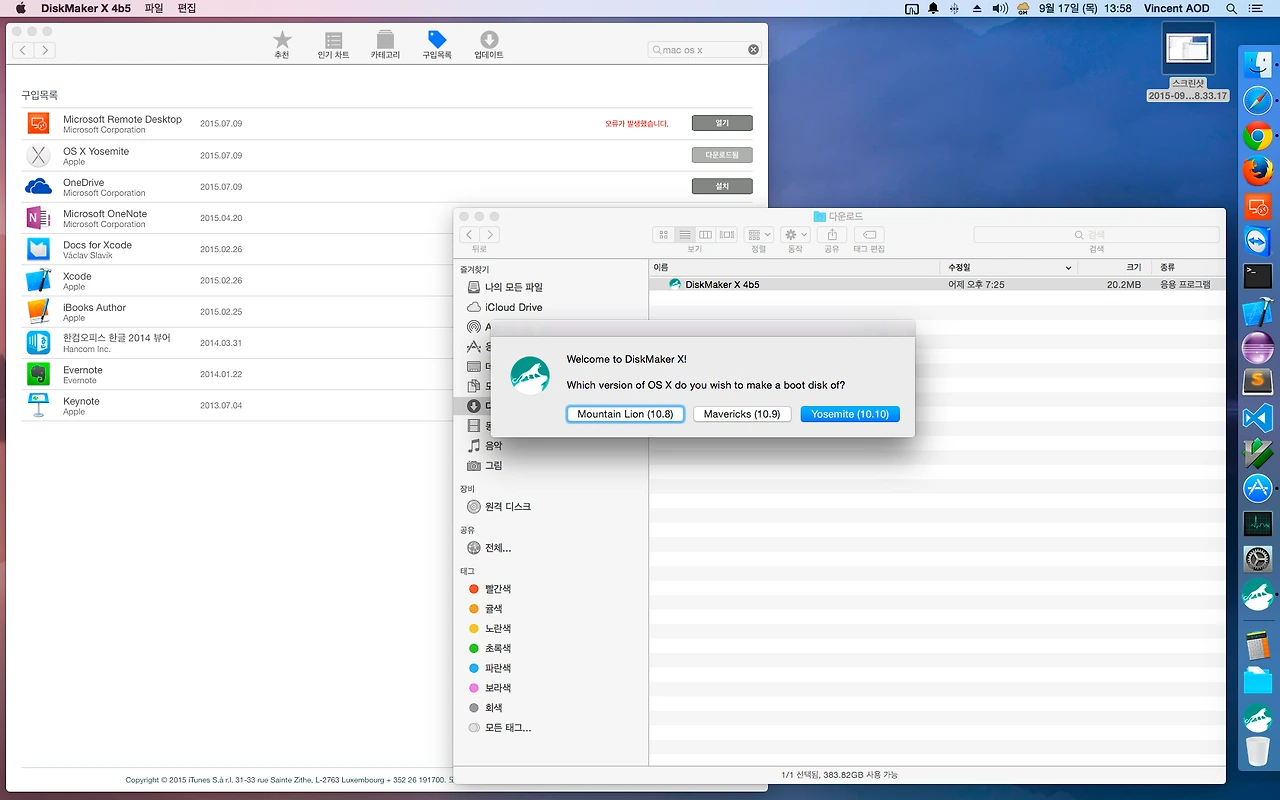Screen dimensions: 1280x800
Task: Toggle sort order on 수정일 column header
Action: pyautogui.click(x=1009, y=268)
